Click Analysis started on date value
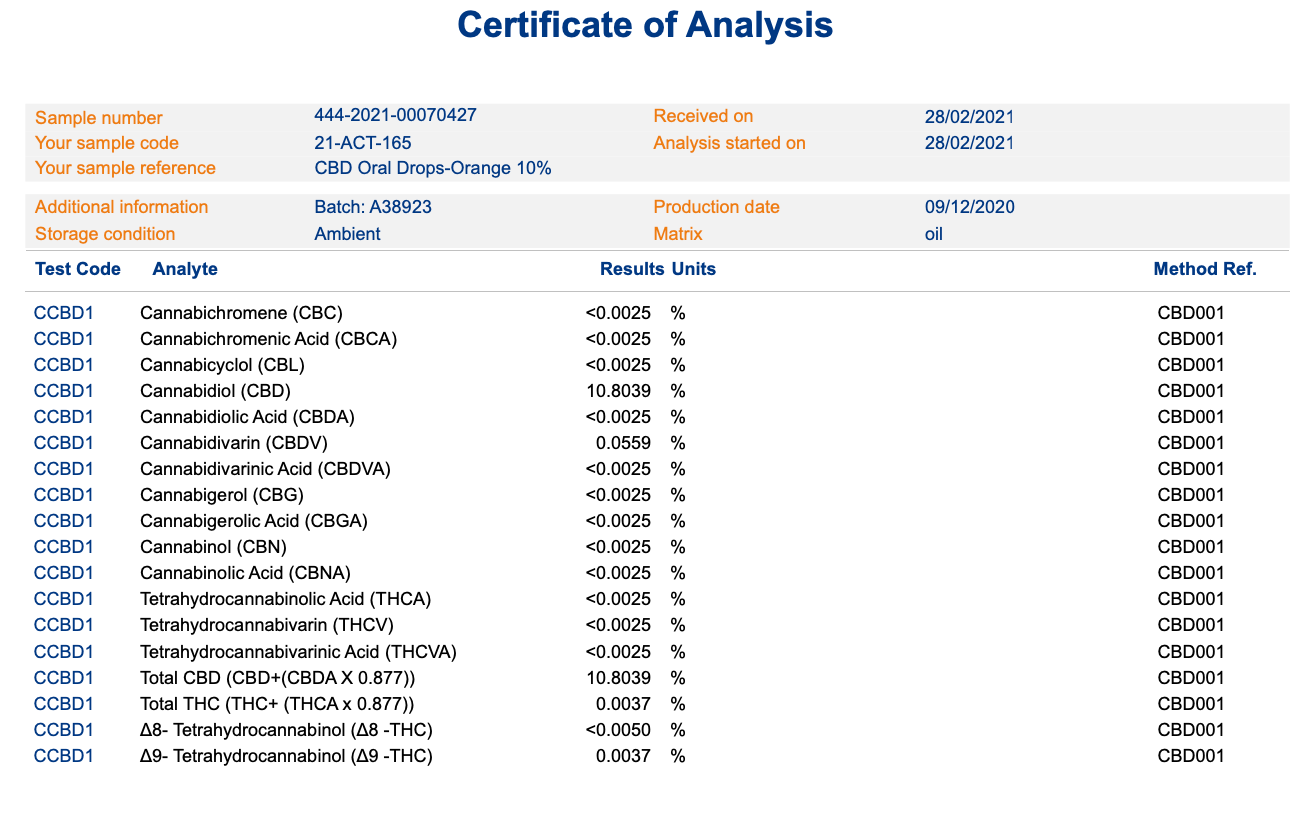This screenshot has width=1301, height=839. click(x=970, y=143)
